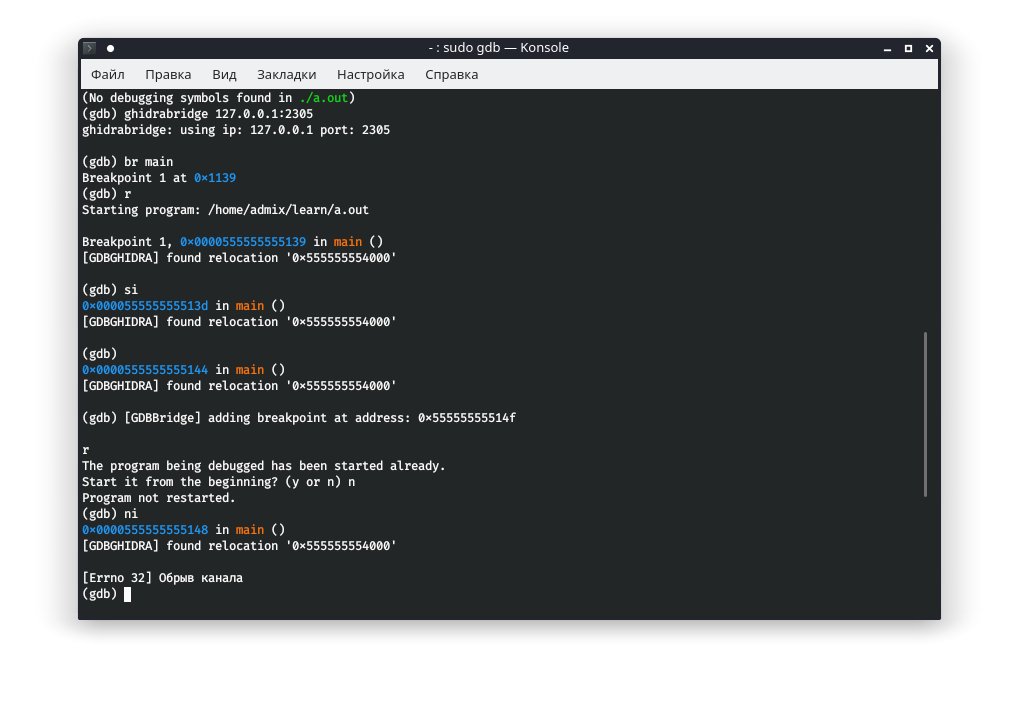Open the Правка menu
The image size is (1019, 708).
168,75
